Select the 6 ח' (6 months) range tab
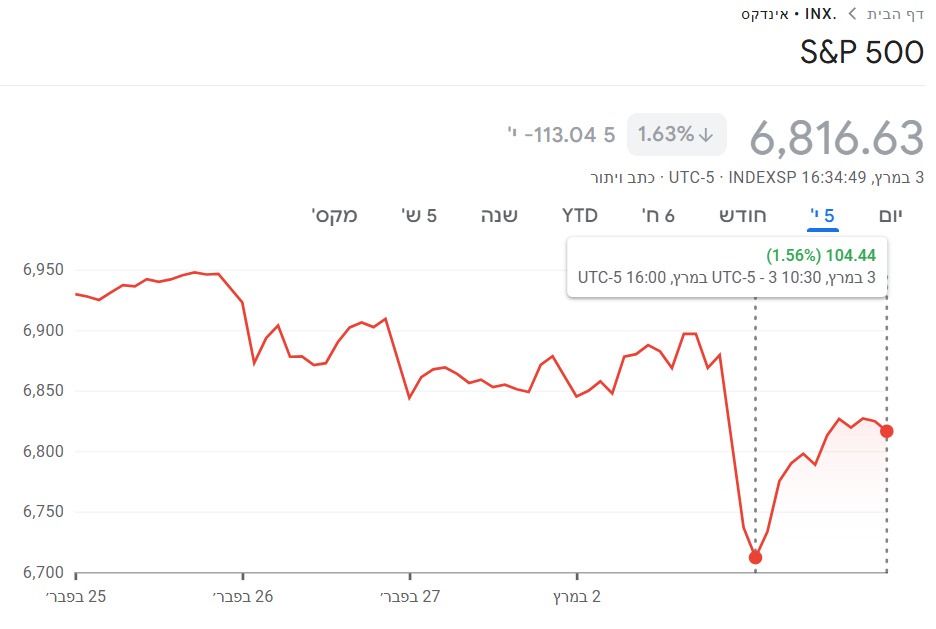 658,215
